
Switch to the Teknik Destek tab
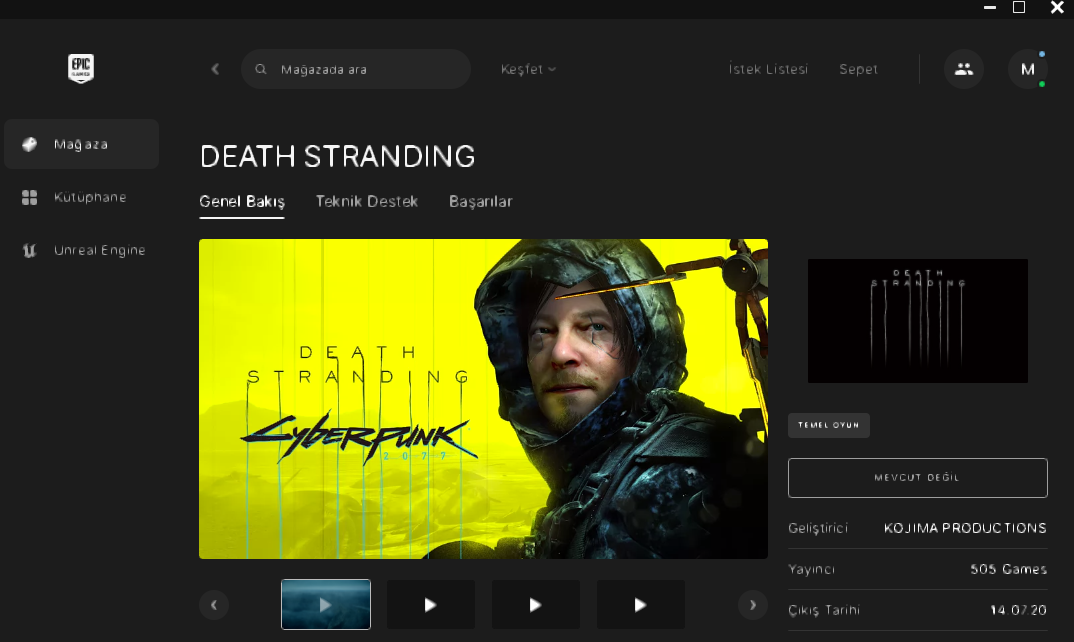click(x=366, y=201)
